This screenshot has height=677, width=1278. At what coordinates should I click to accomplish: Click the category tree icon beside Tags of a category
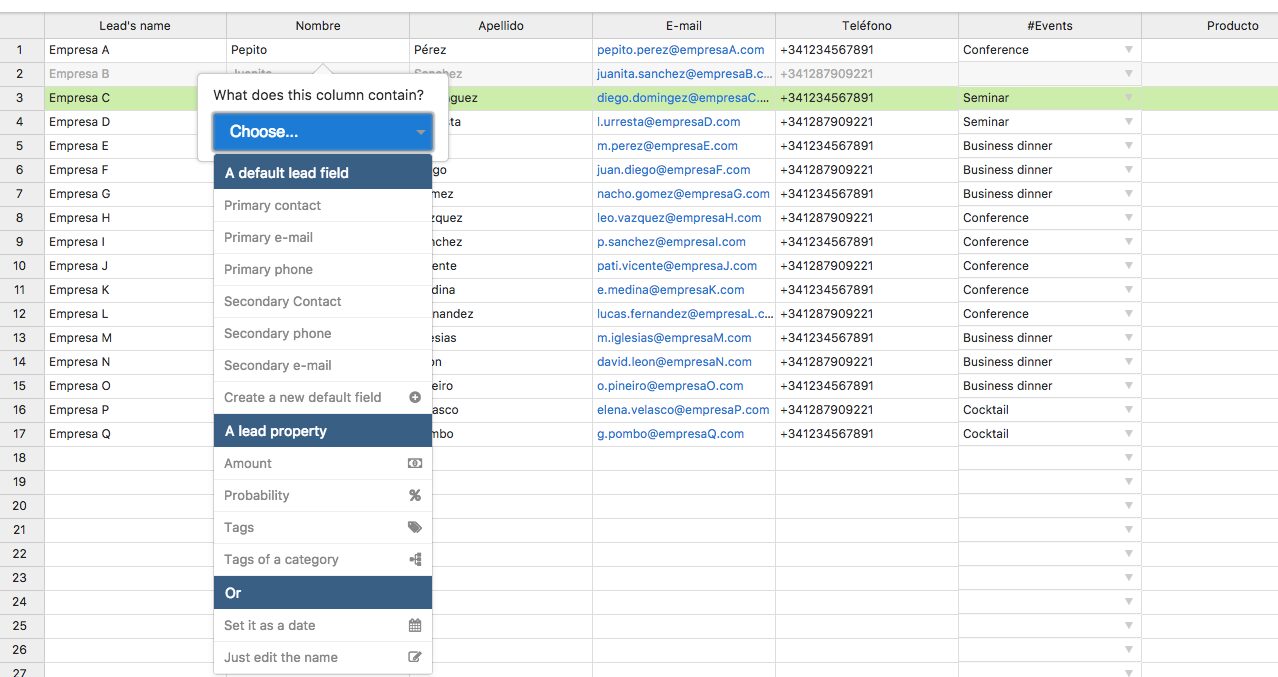[415, 559]
